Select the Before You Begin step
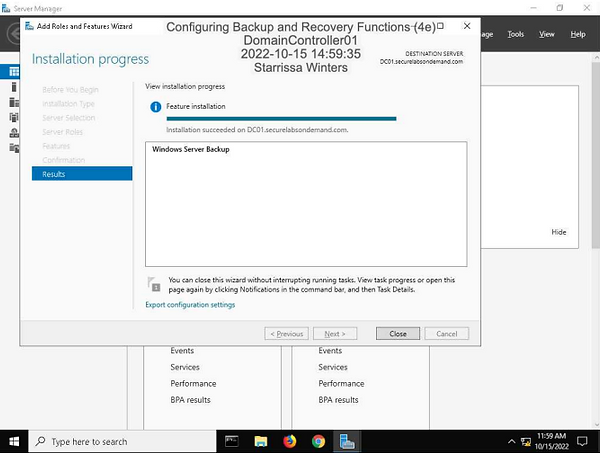The height and width of the screenshot is (454, 600). pos(70,90)
